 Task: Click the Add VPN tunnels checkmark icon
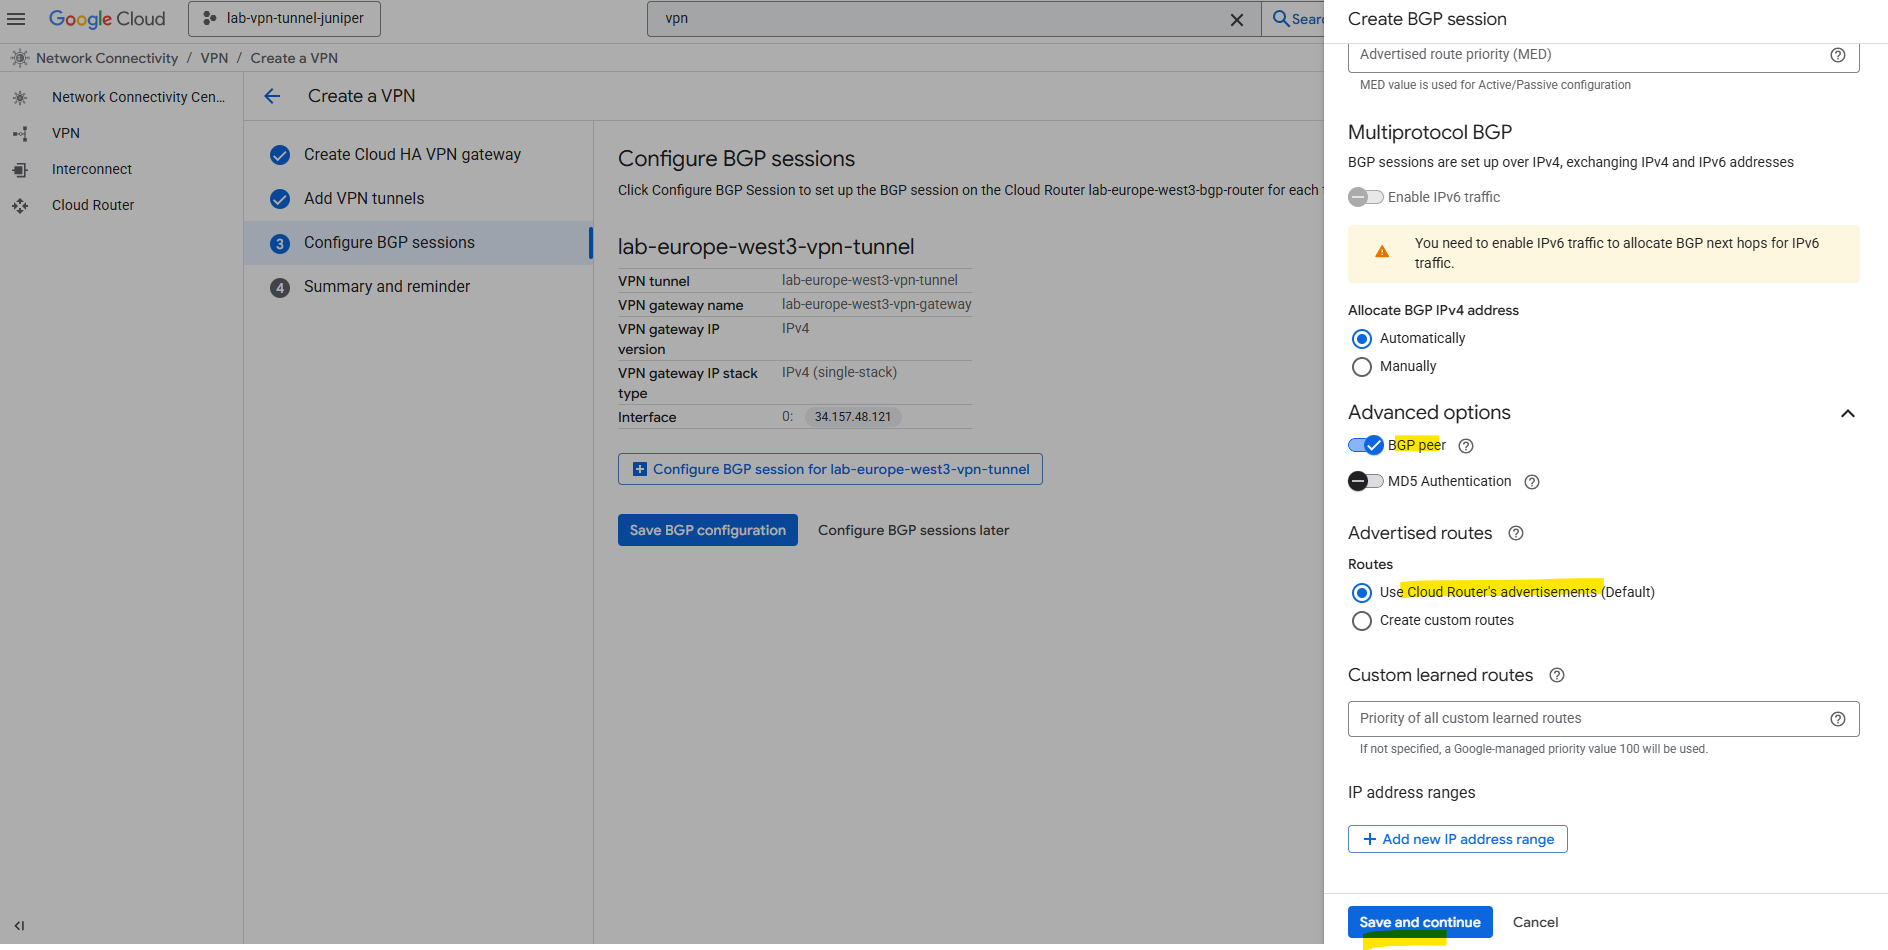click(280, 199)
